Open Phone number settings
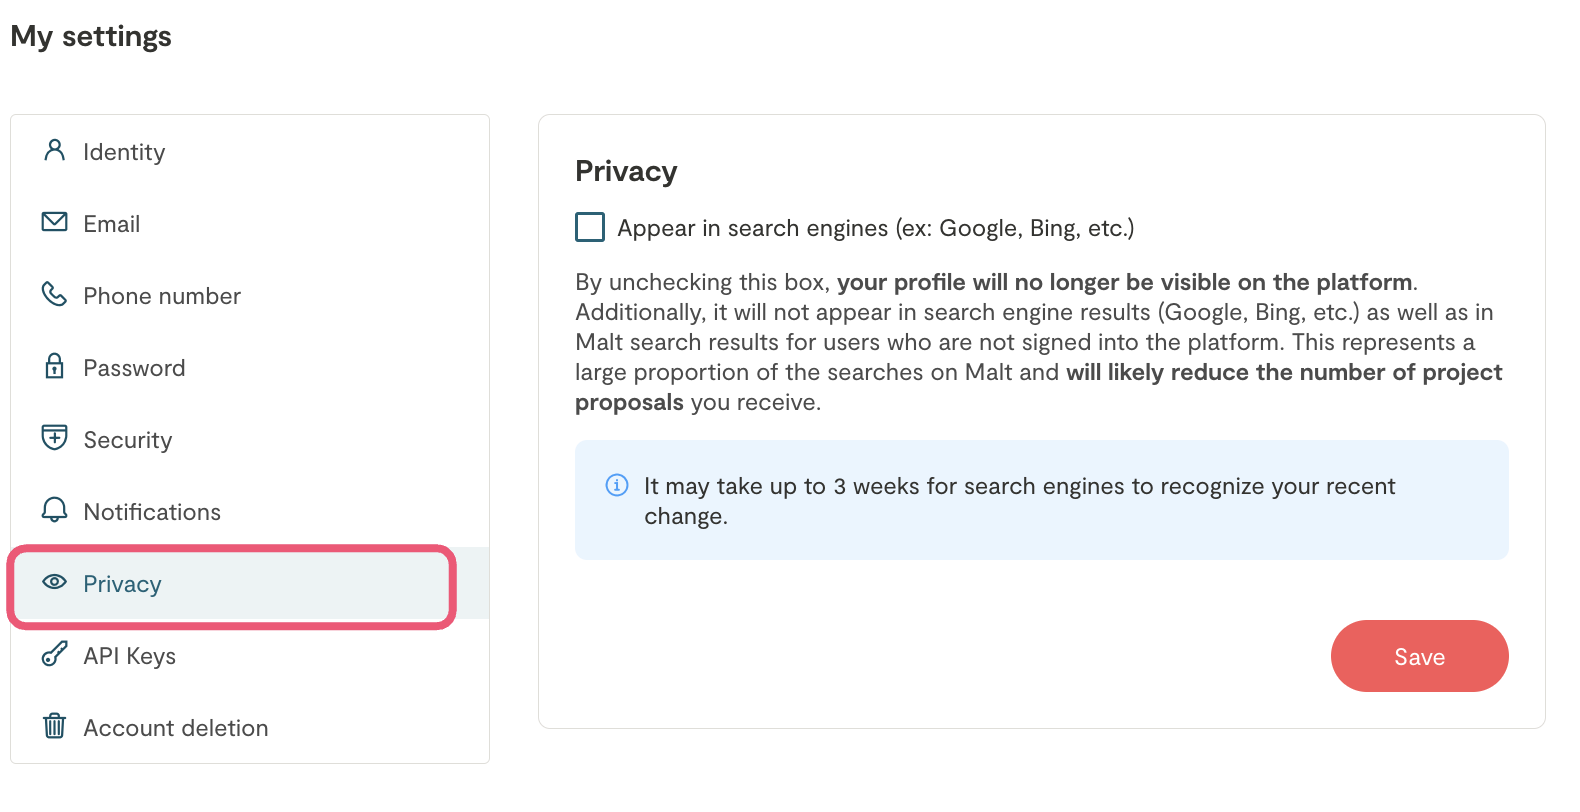 (162, 296)
